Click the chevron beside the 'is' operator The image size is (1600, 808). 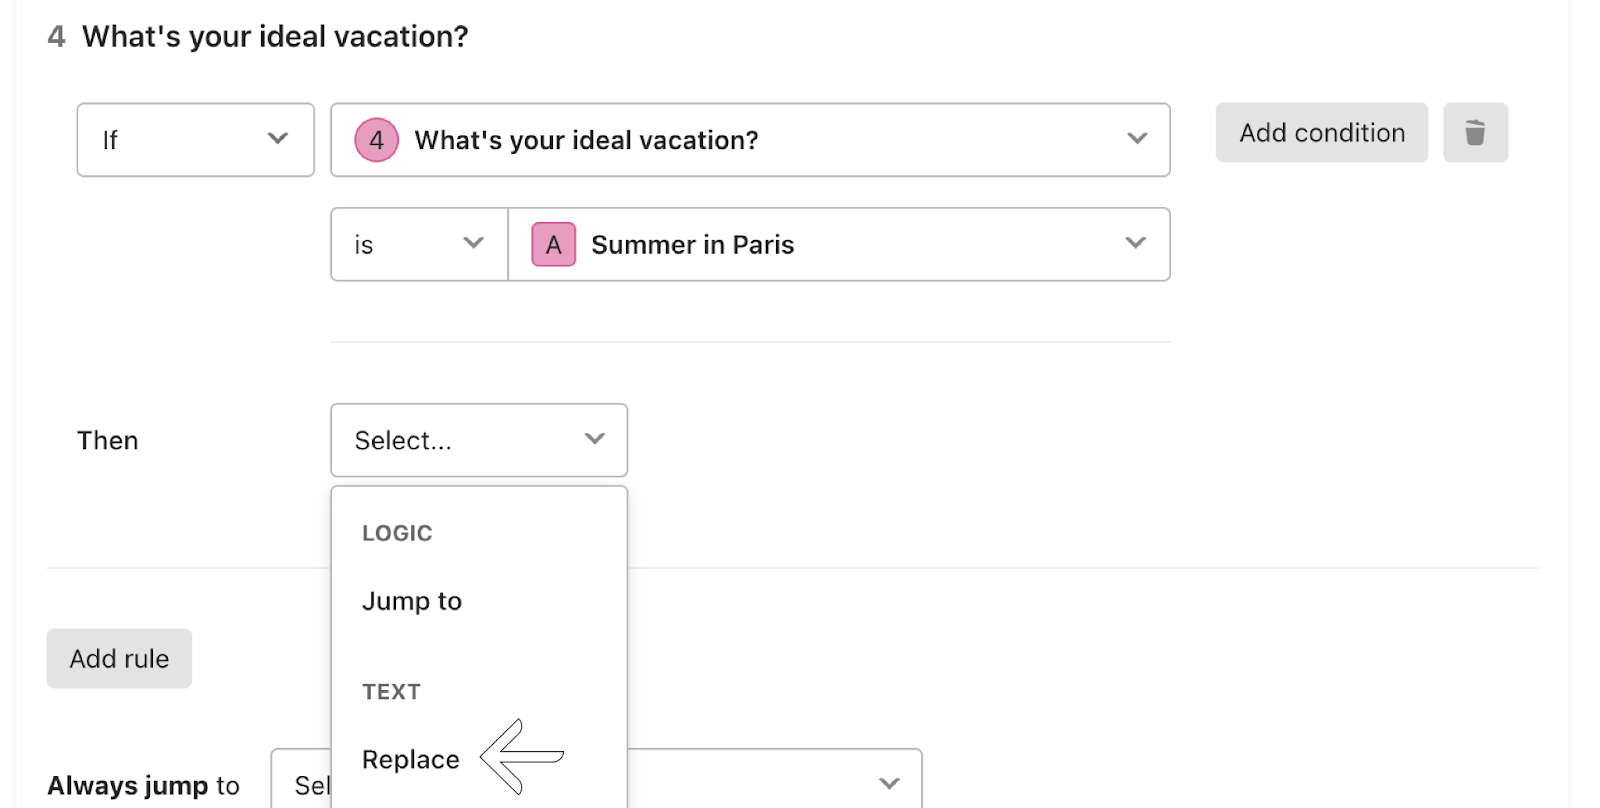tap(473, 243)
